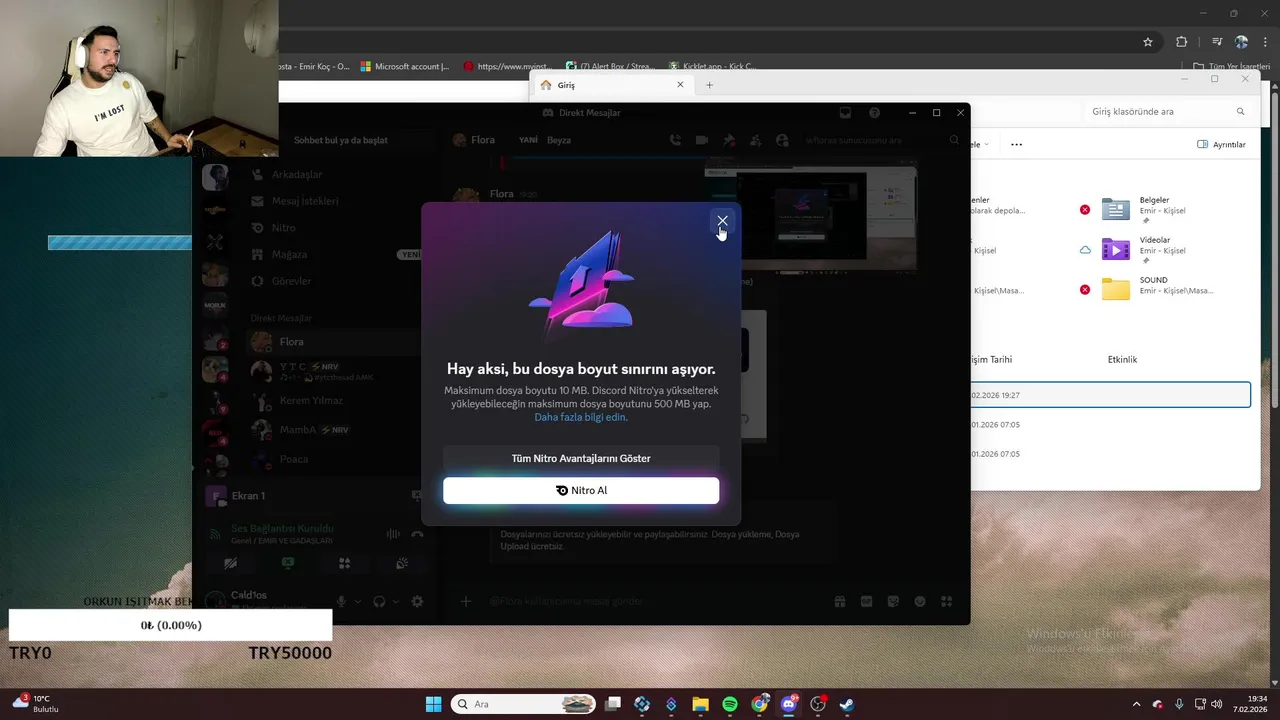The image size is (1280, 720).
Task: Sort by Etkinlik column header
Action: tap(1122, 359)
